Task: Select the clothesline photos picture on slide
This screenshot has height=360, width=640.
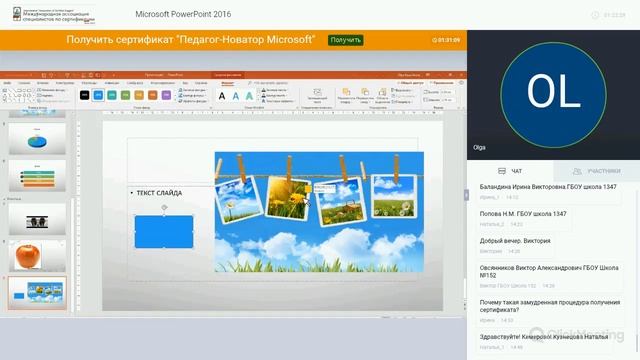Action: (x=319, y=212)
